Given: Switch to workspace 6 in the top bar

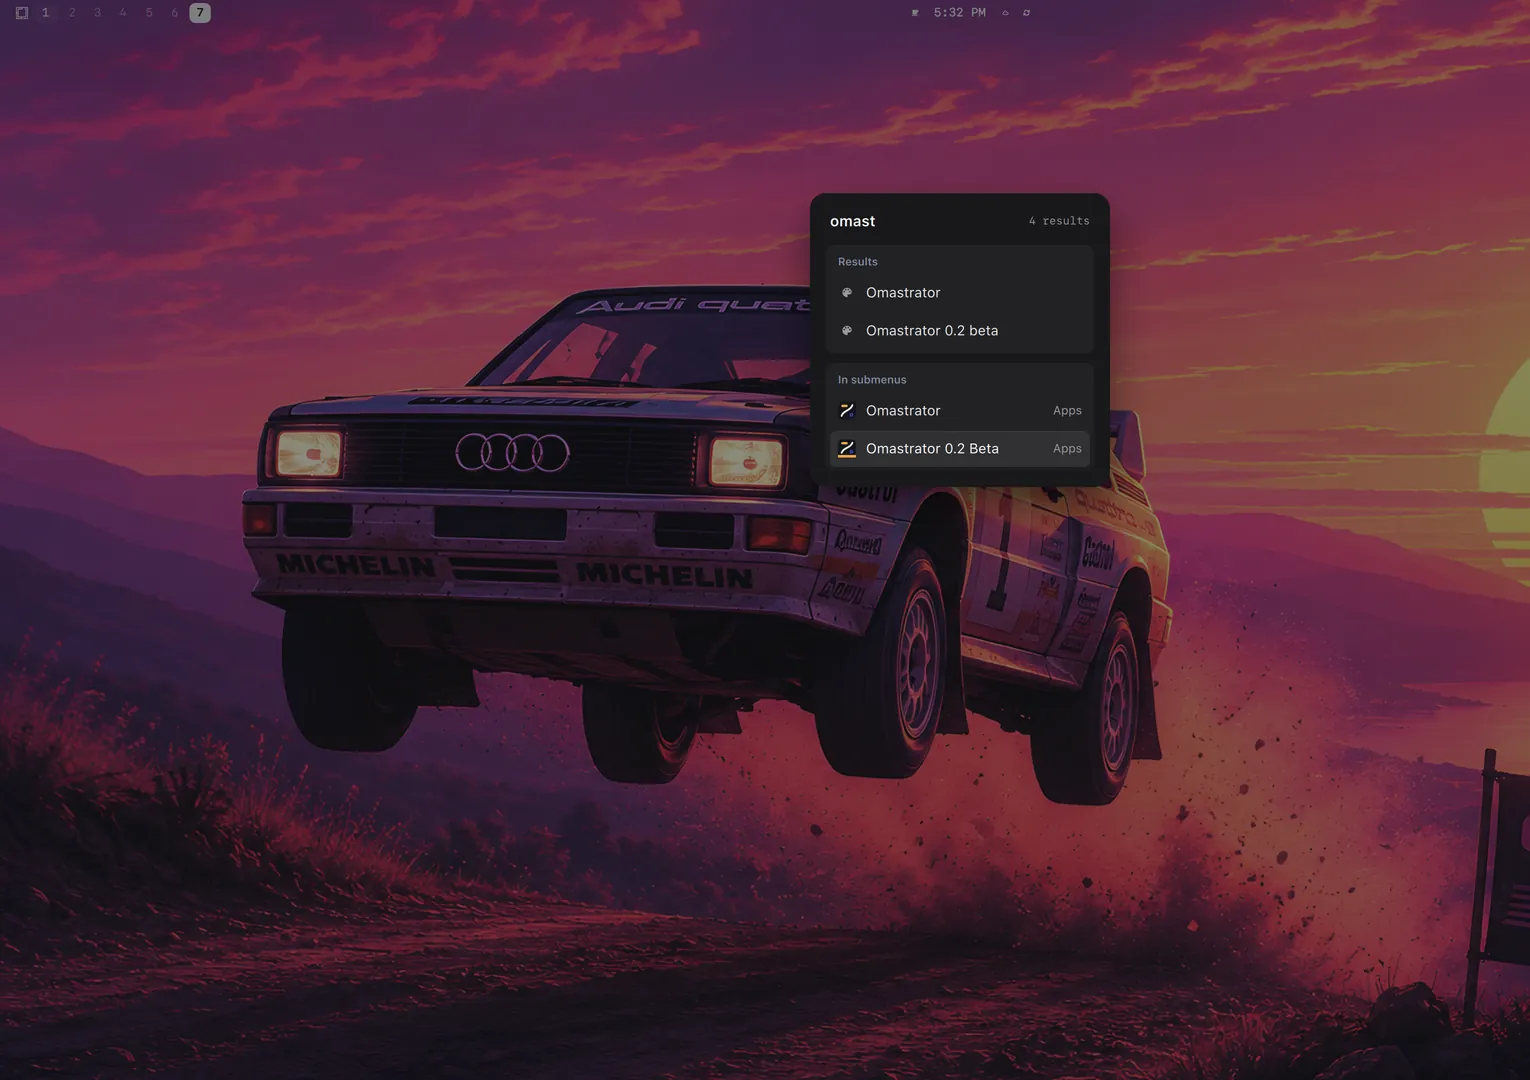Looking at the screenshot, I should pyautogui.click(x=174, y=13).
